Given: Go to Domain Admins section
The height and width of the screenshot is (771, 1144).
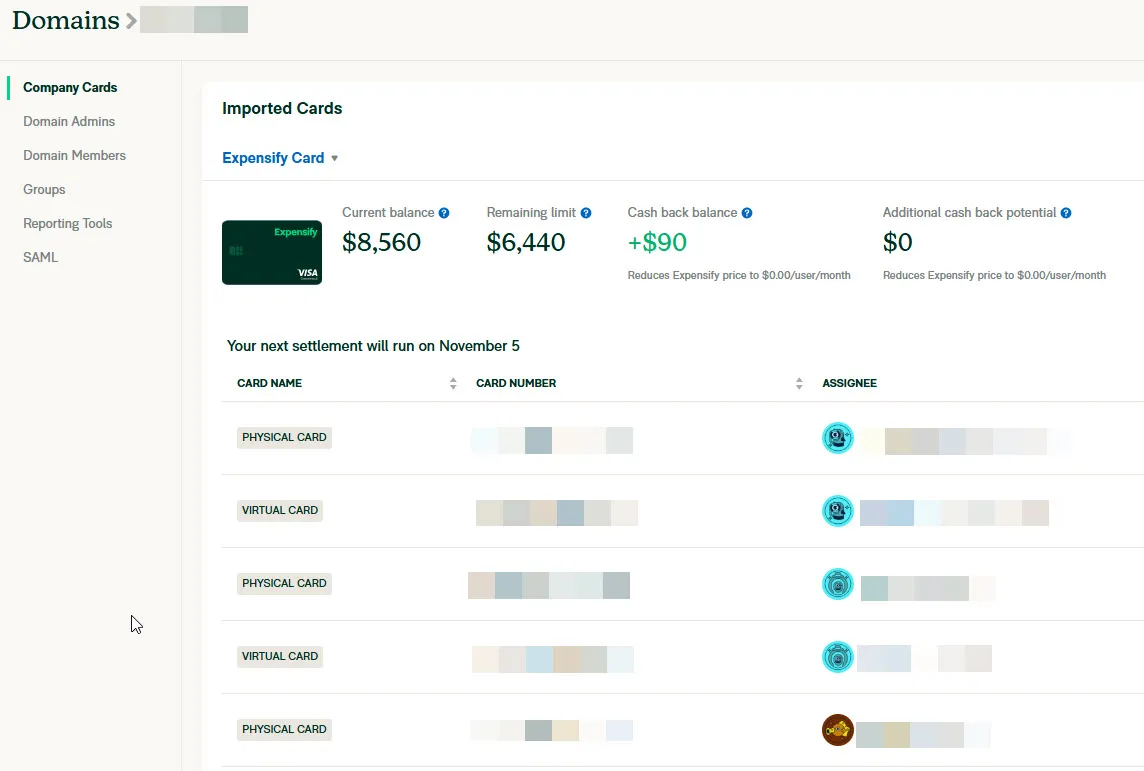Looking at the screenshot, I should (69, 122).
